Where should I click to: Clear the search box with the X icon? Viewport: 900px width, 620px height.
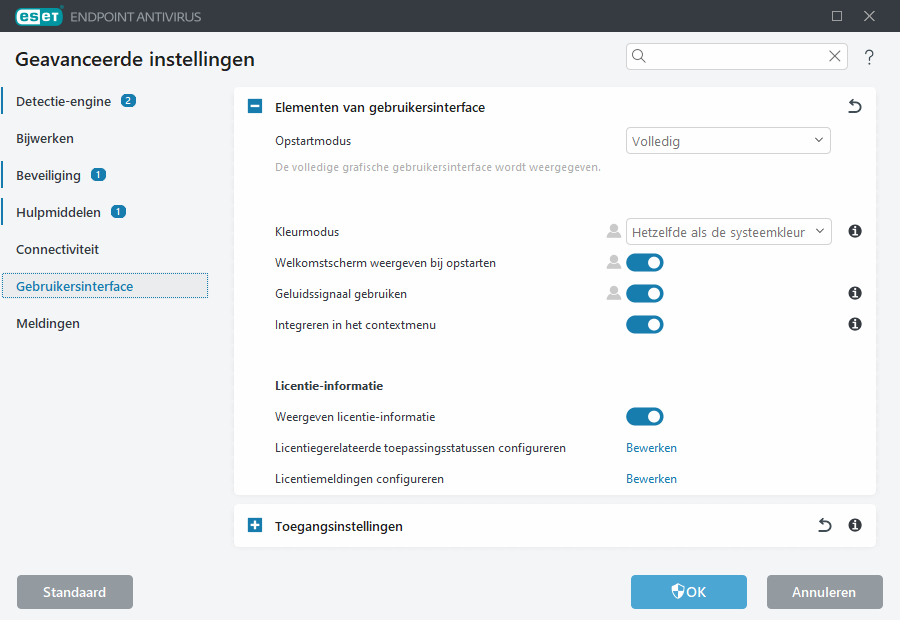point(834,57)
